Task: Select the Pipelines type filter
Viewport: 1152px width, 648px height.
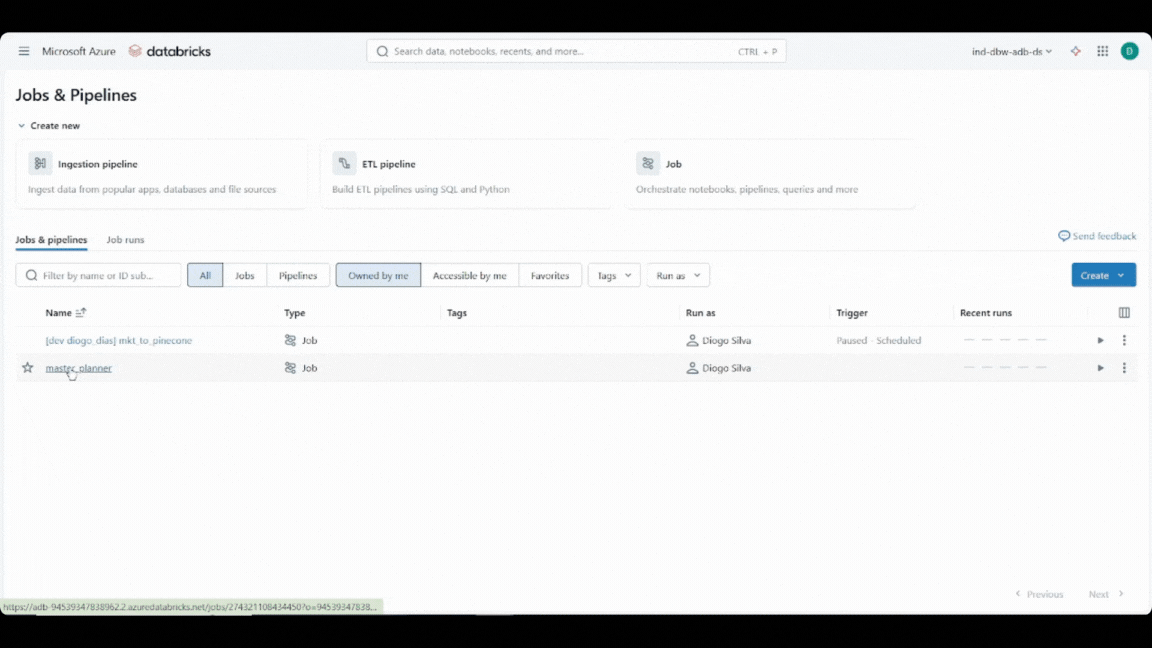Action: [298, 275]
